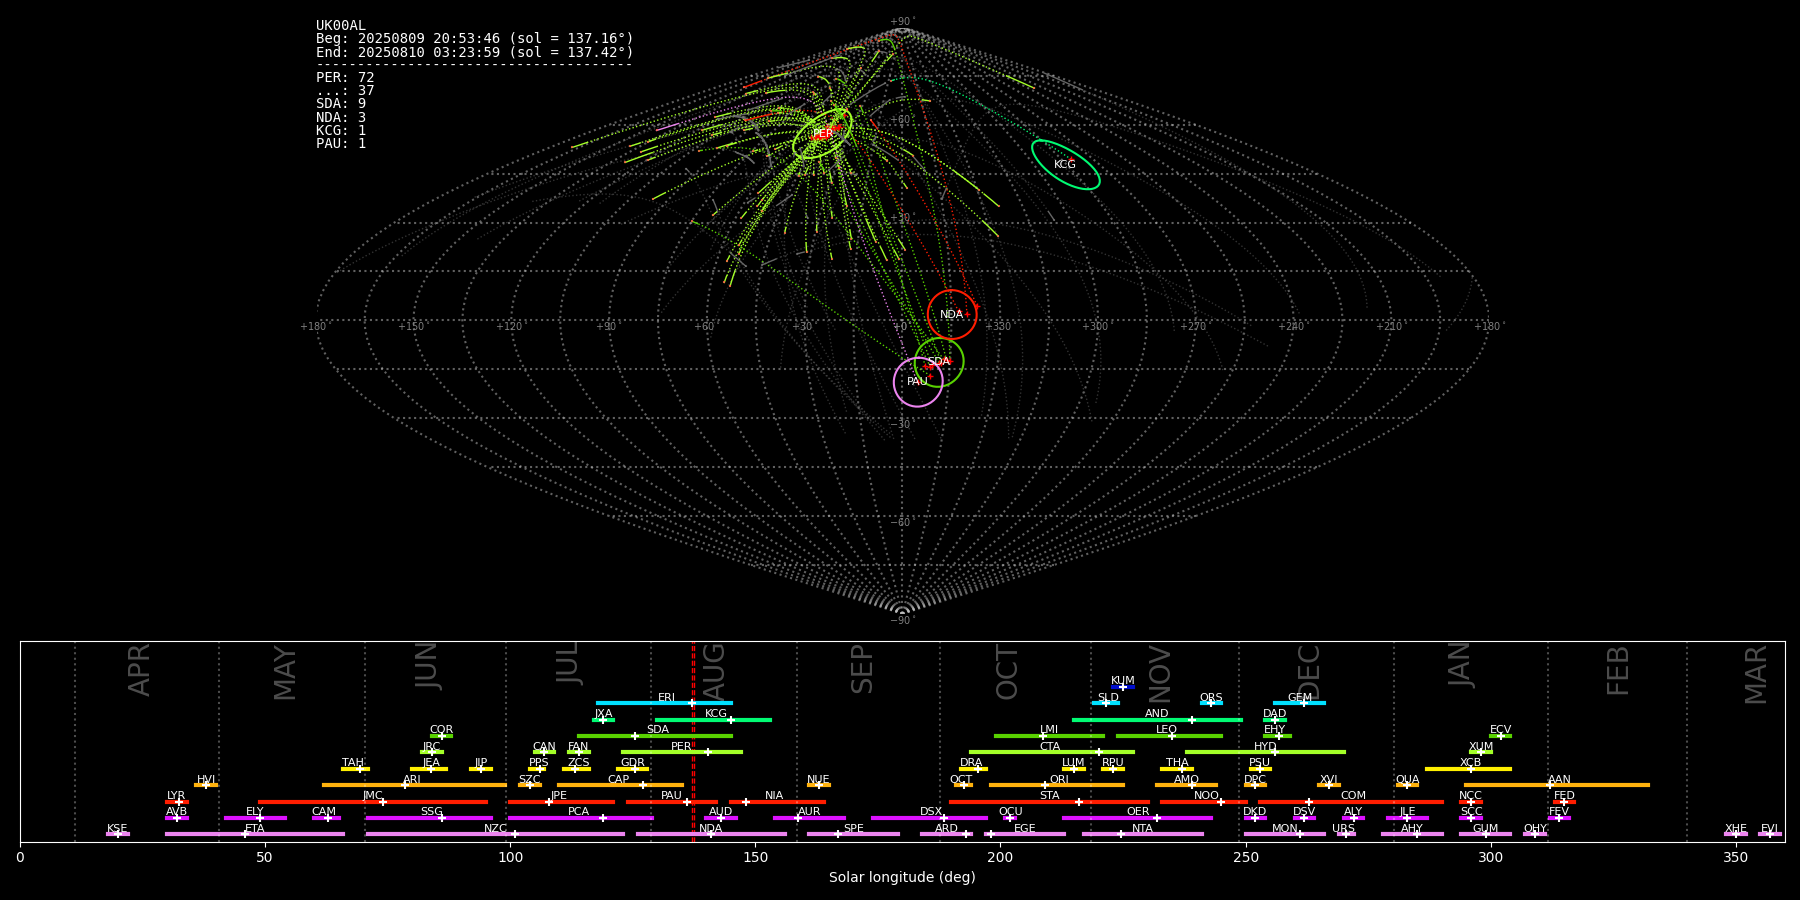Select the NUE shower label in the timeline
1800x900 pixels.
(818, 779)
